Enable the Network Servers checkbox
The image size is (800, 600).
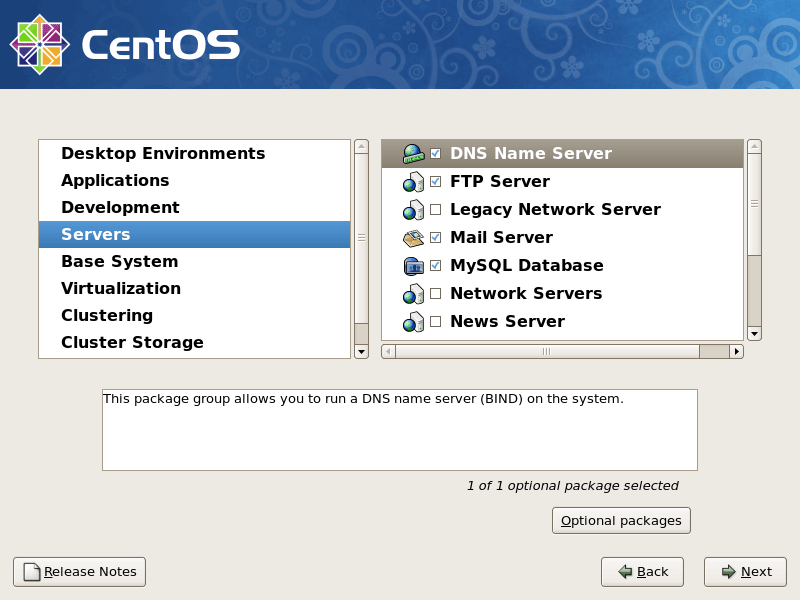coord(436,294)
